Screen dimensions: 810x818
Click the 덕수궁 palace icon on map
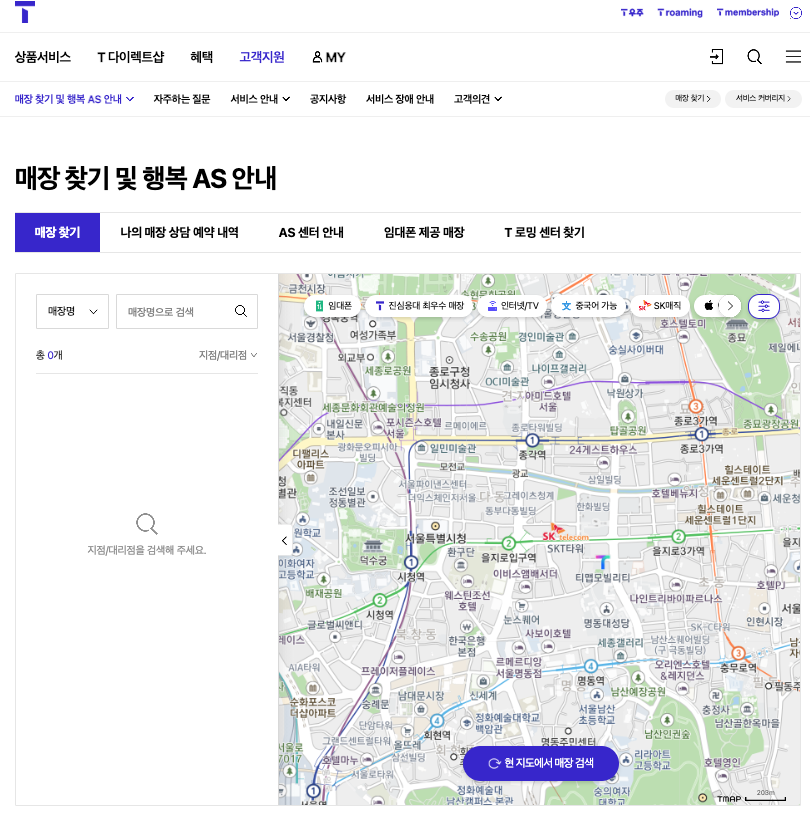pos(373,546)
